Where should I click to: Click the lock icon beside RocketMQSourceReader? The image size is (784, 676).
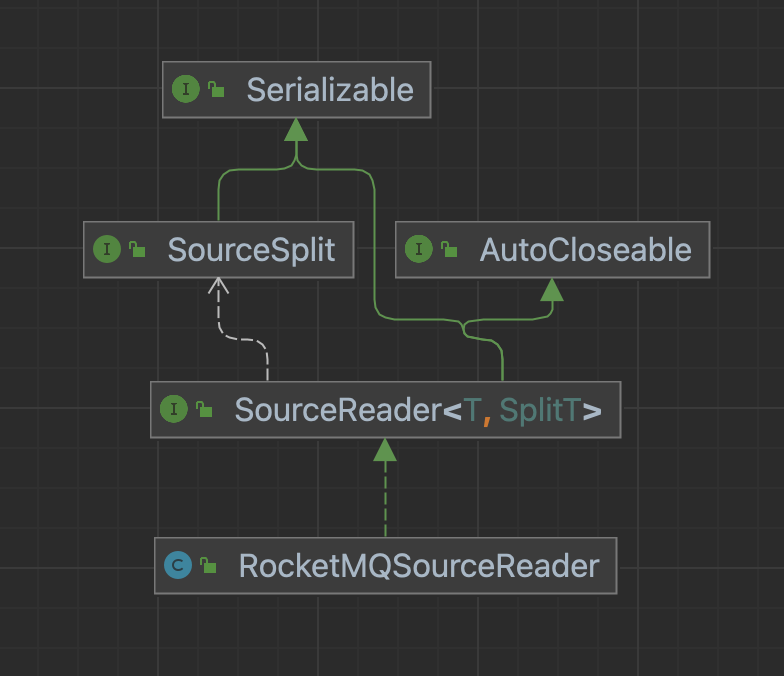208,566
